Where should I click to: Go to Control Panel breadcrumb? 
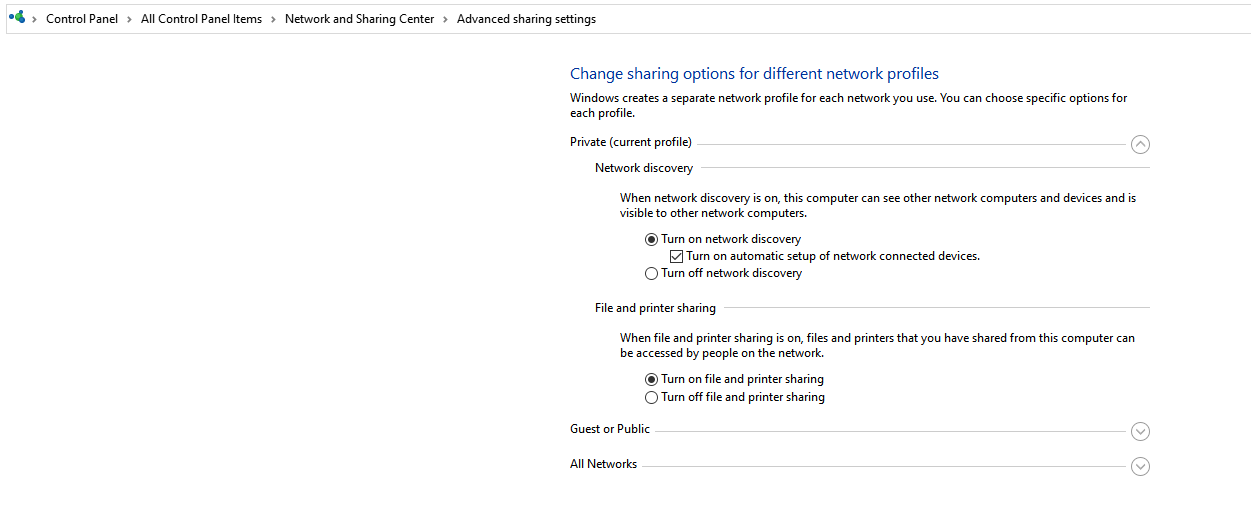click(82, 19)
